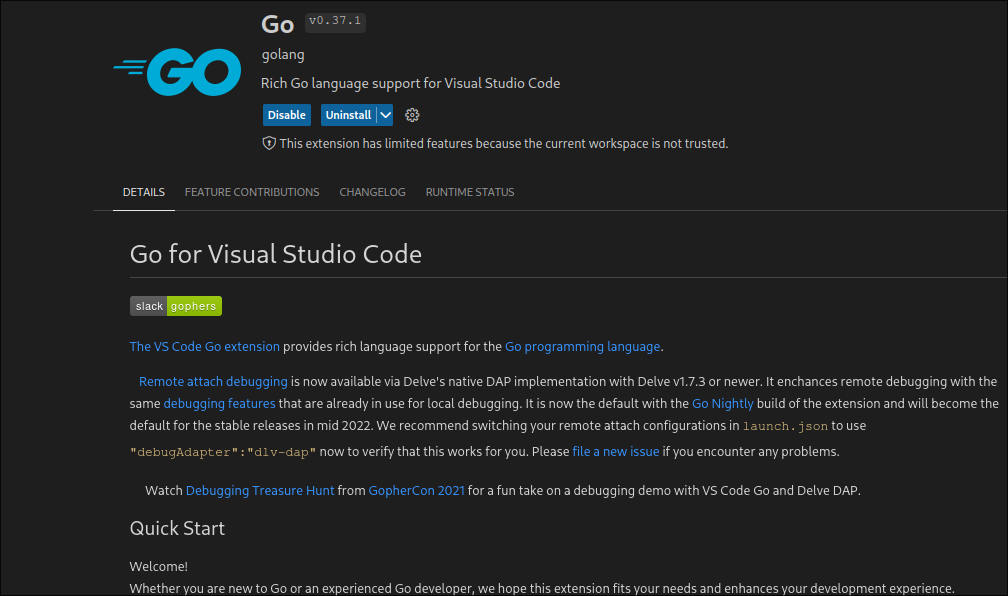Screen dimensions: 1008x596
Task: Follow the 'Go programming language' link
Action: point(582,347)
